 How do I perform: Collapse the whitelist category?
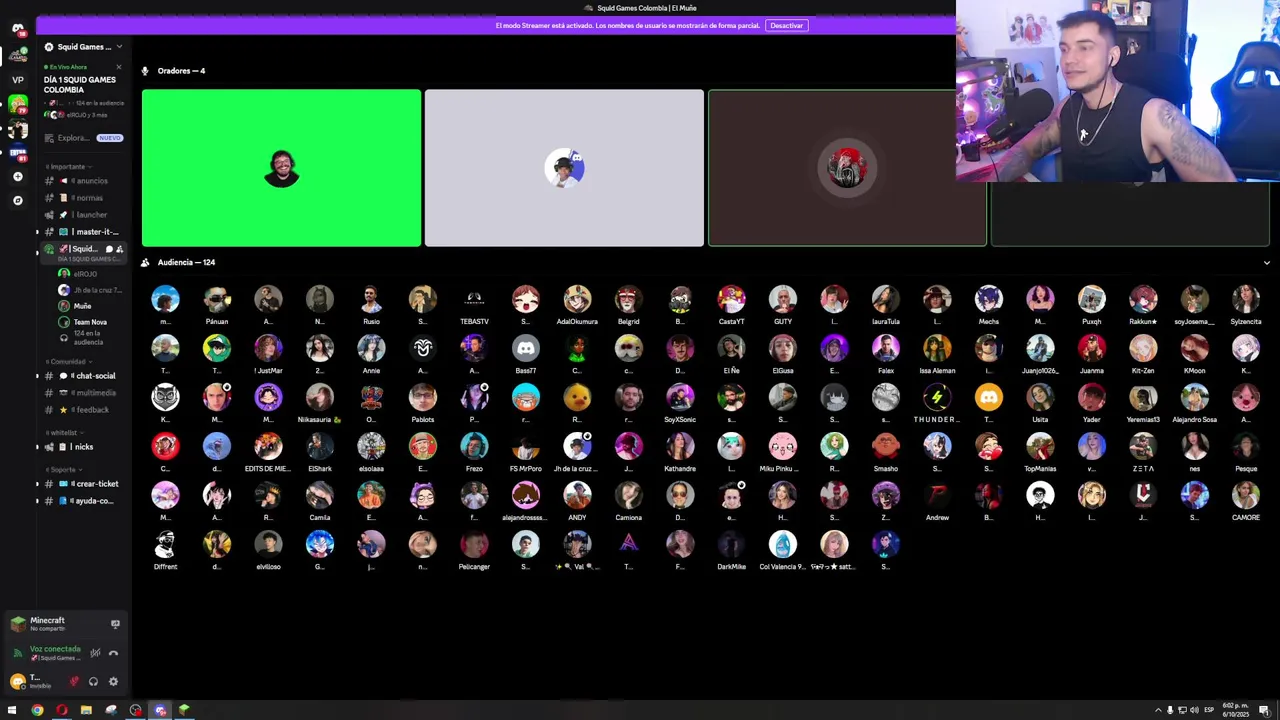(x=63, y=432)
